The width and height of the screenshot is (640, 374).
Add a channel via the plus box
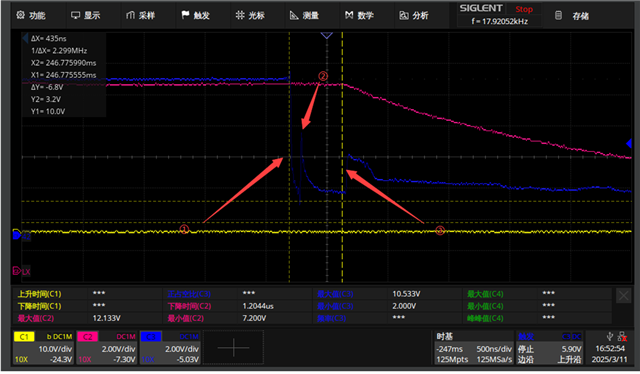(x=233, y=347)
